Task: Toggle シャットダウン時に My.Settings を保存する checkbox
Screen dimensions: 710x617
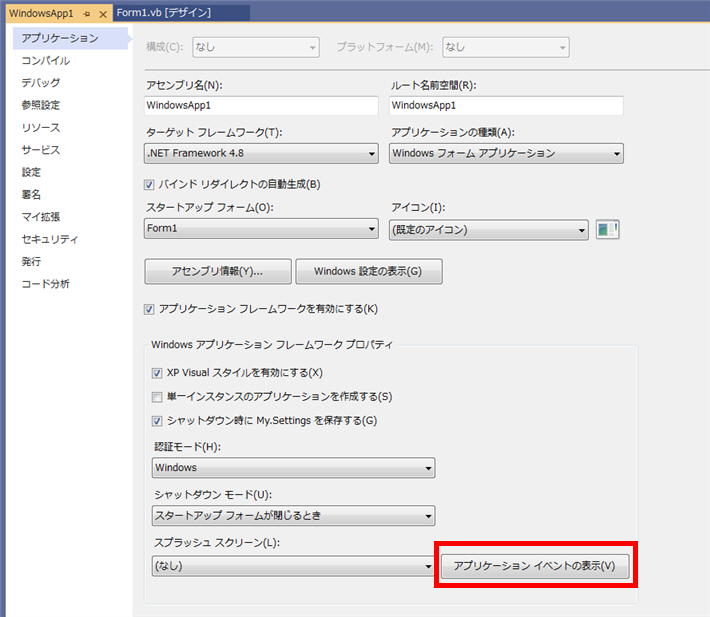Action: 157,421
